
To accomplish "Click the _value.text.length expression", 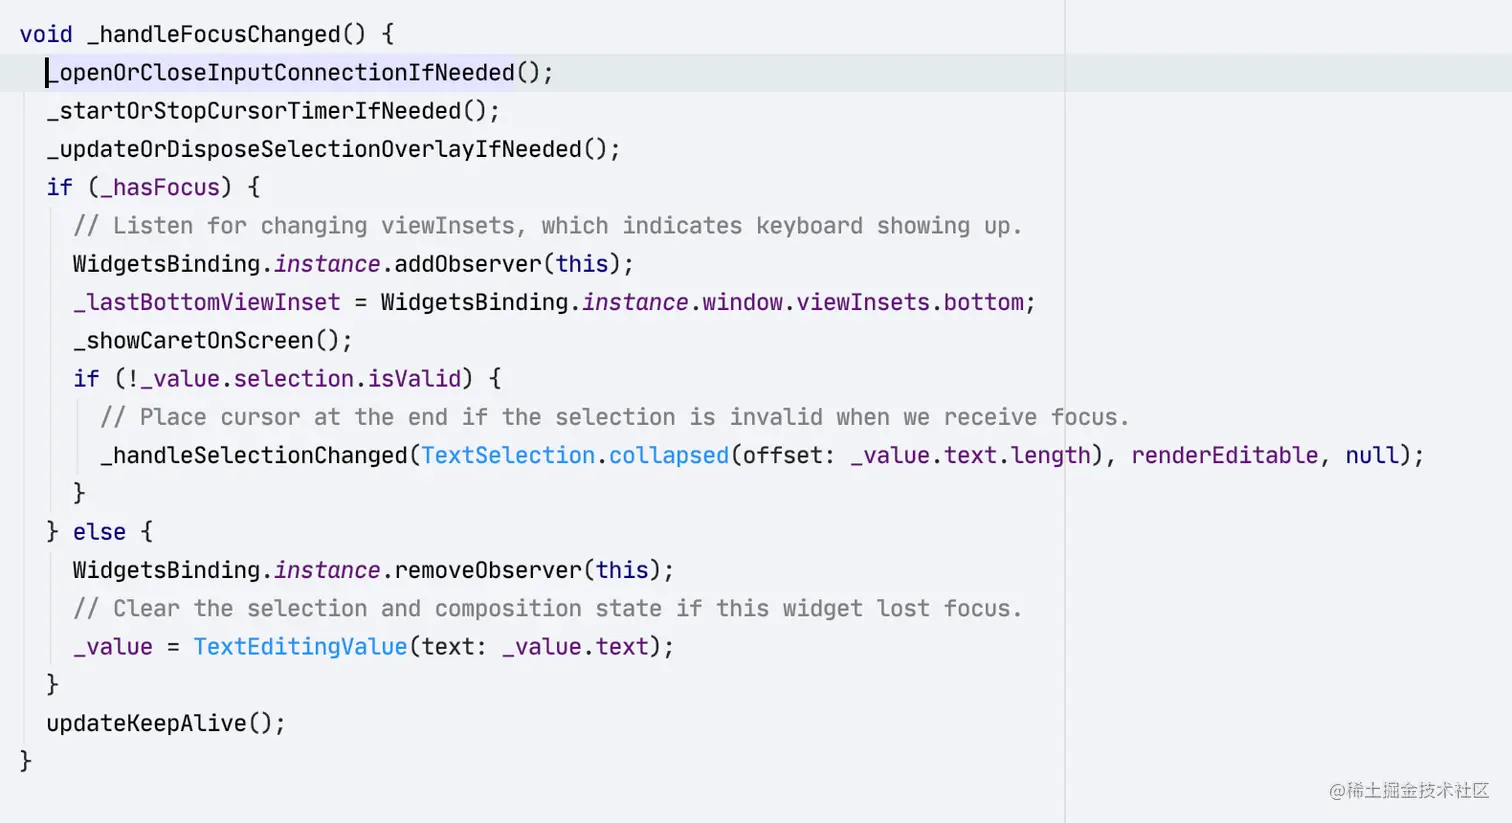I will pyautogui.click(x=970, y=455).
